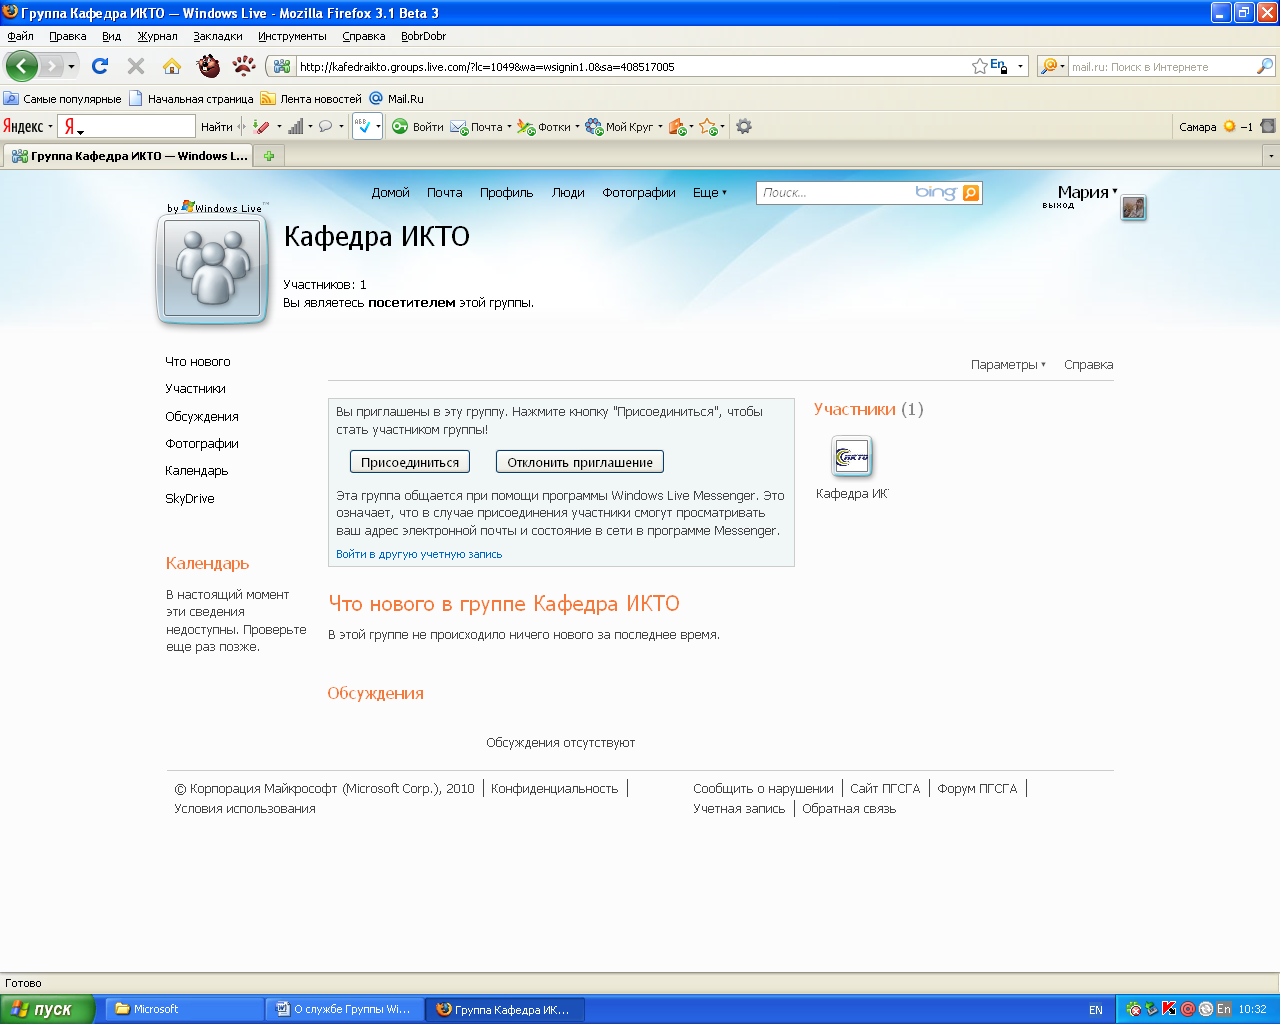The image size is (1280, 1024).
Task: Reload the page using the blue refresh icon
Action: (x=100, y=66)
